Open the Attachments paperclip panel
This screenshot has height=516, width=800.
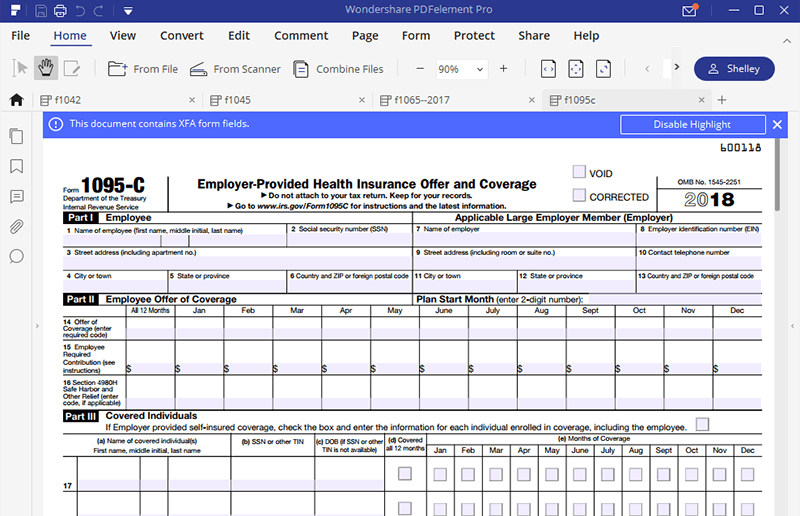[x=16, y=226]
